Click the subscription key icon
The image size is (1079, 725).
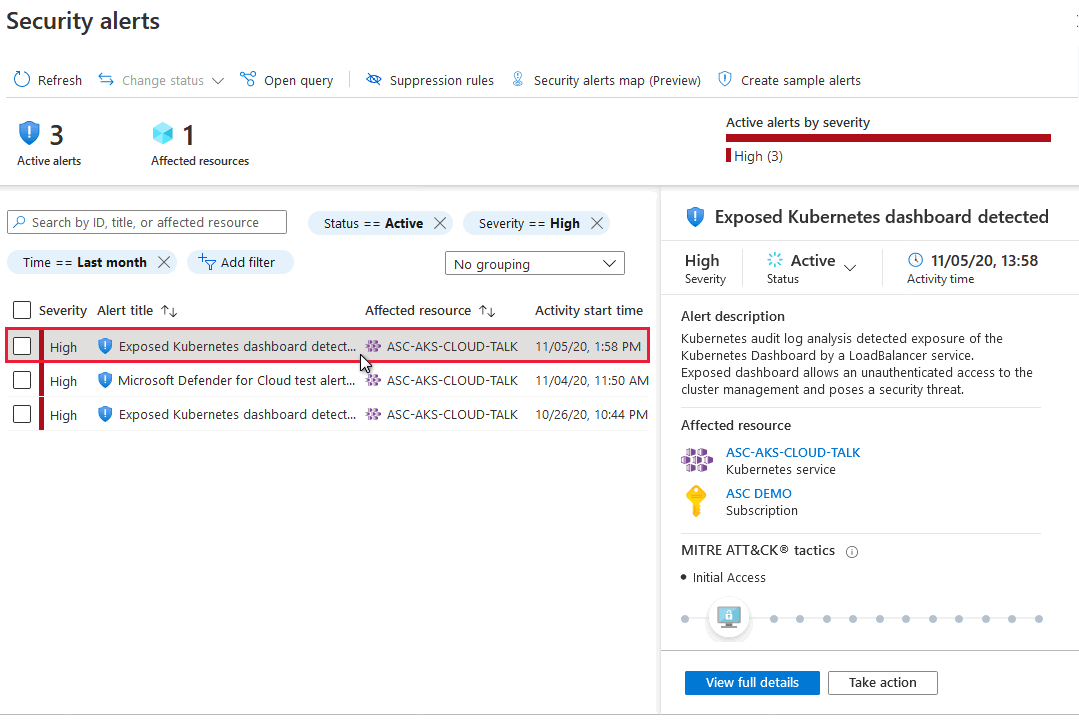click(x=696, y=501)
